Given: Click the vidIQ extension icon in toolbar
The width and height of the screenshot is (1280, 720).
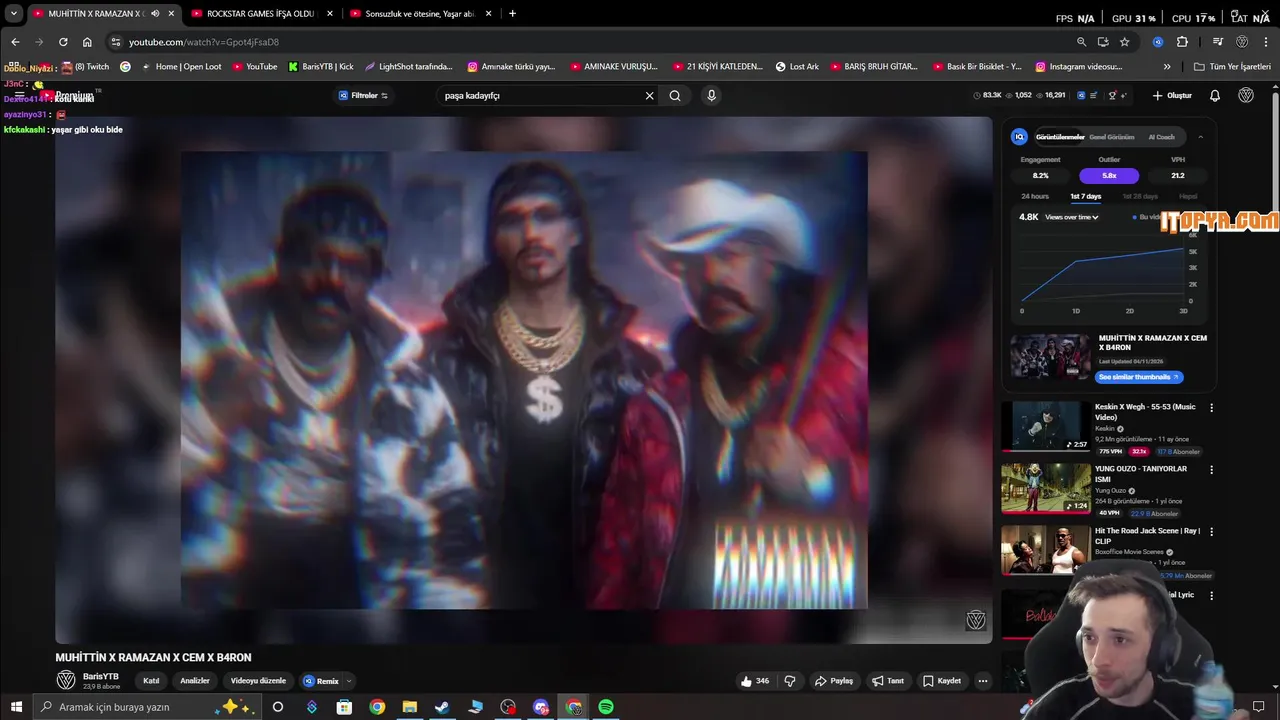Looking at the screenshot, I should click(1158, 42).
